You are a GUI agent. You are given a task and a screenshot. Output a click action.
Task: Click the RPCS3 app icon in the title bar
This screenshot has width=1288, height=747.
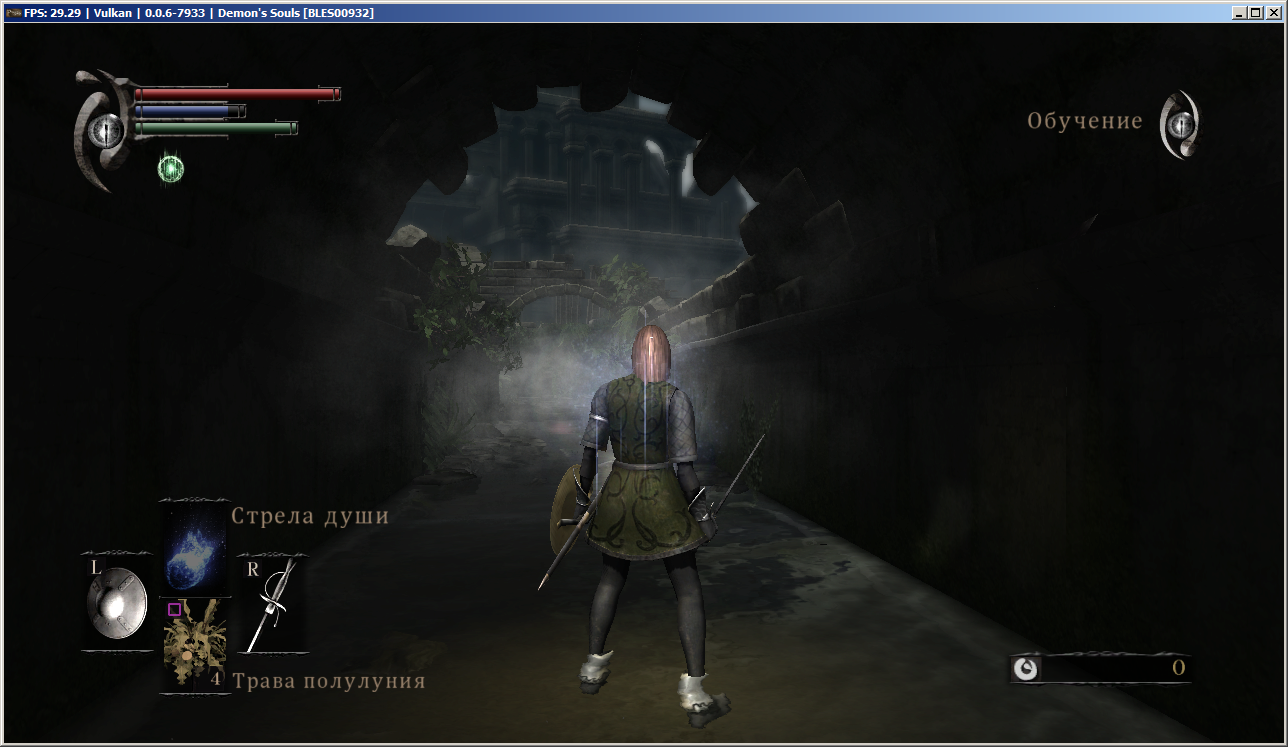(x=13, y=13)
